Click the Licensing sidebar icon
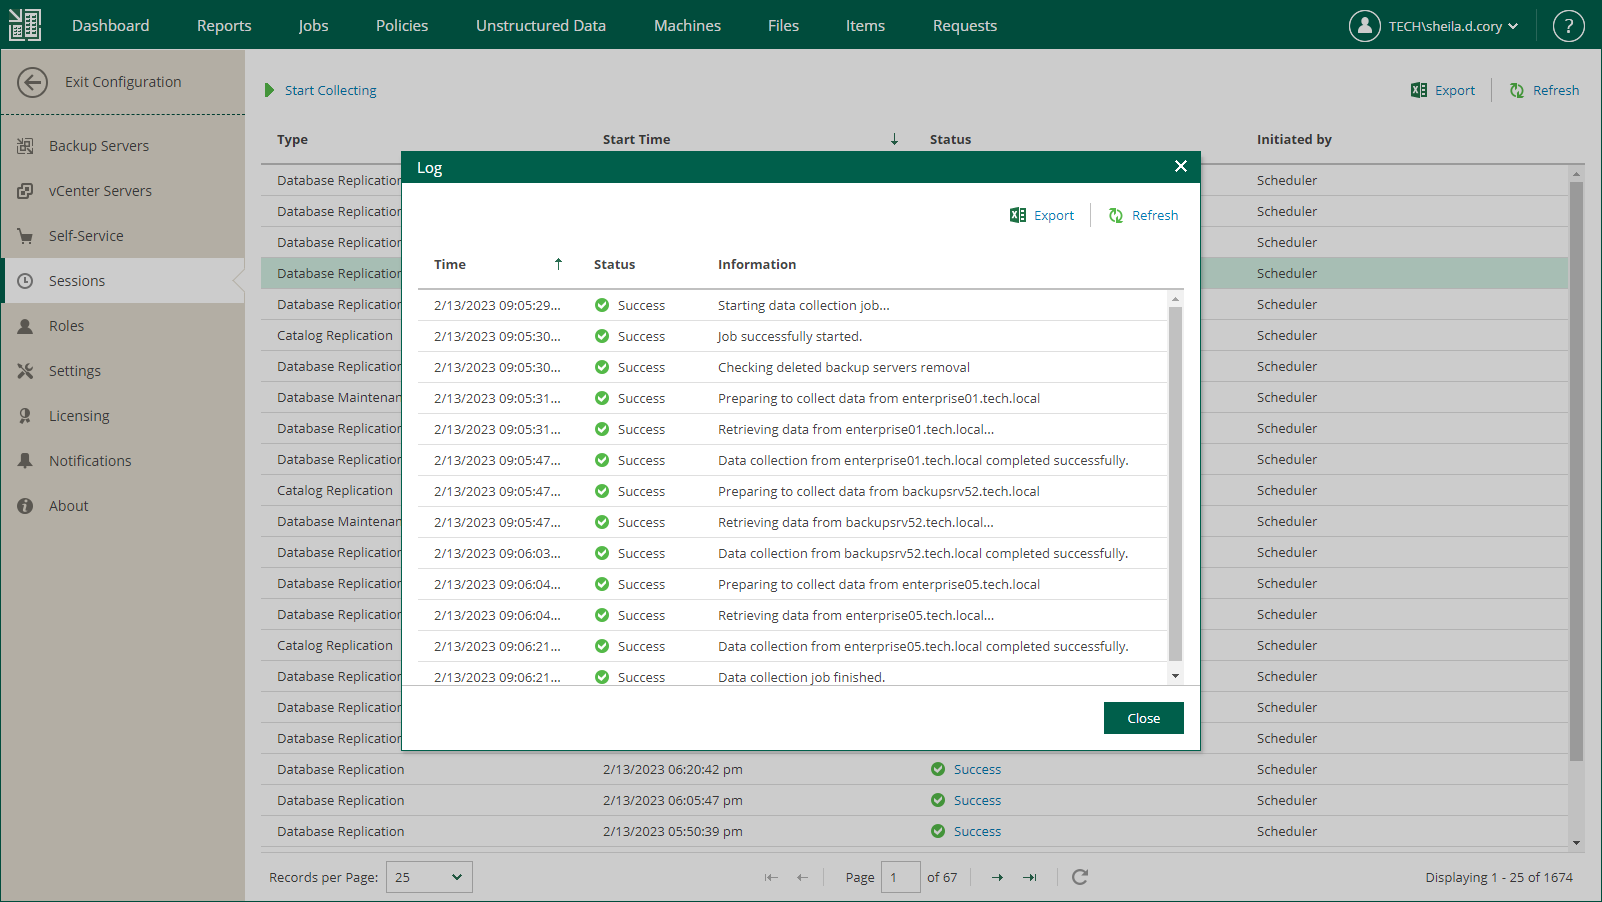The image size is (1602, 902). 25,416
